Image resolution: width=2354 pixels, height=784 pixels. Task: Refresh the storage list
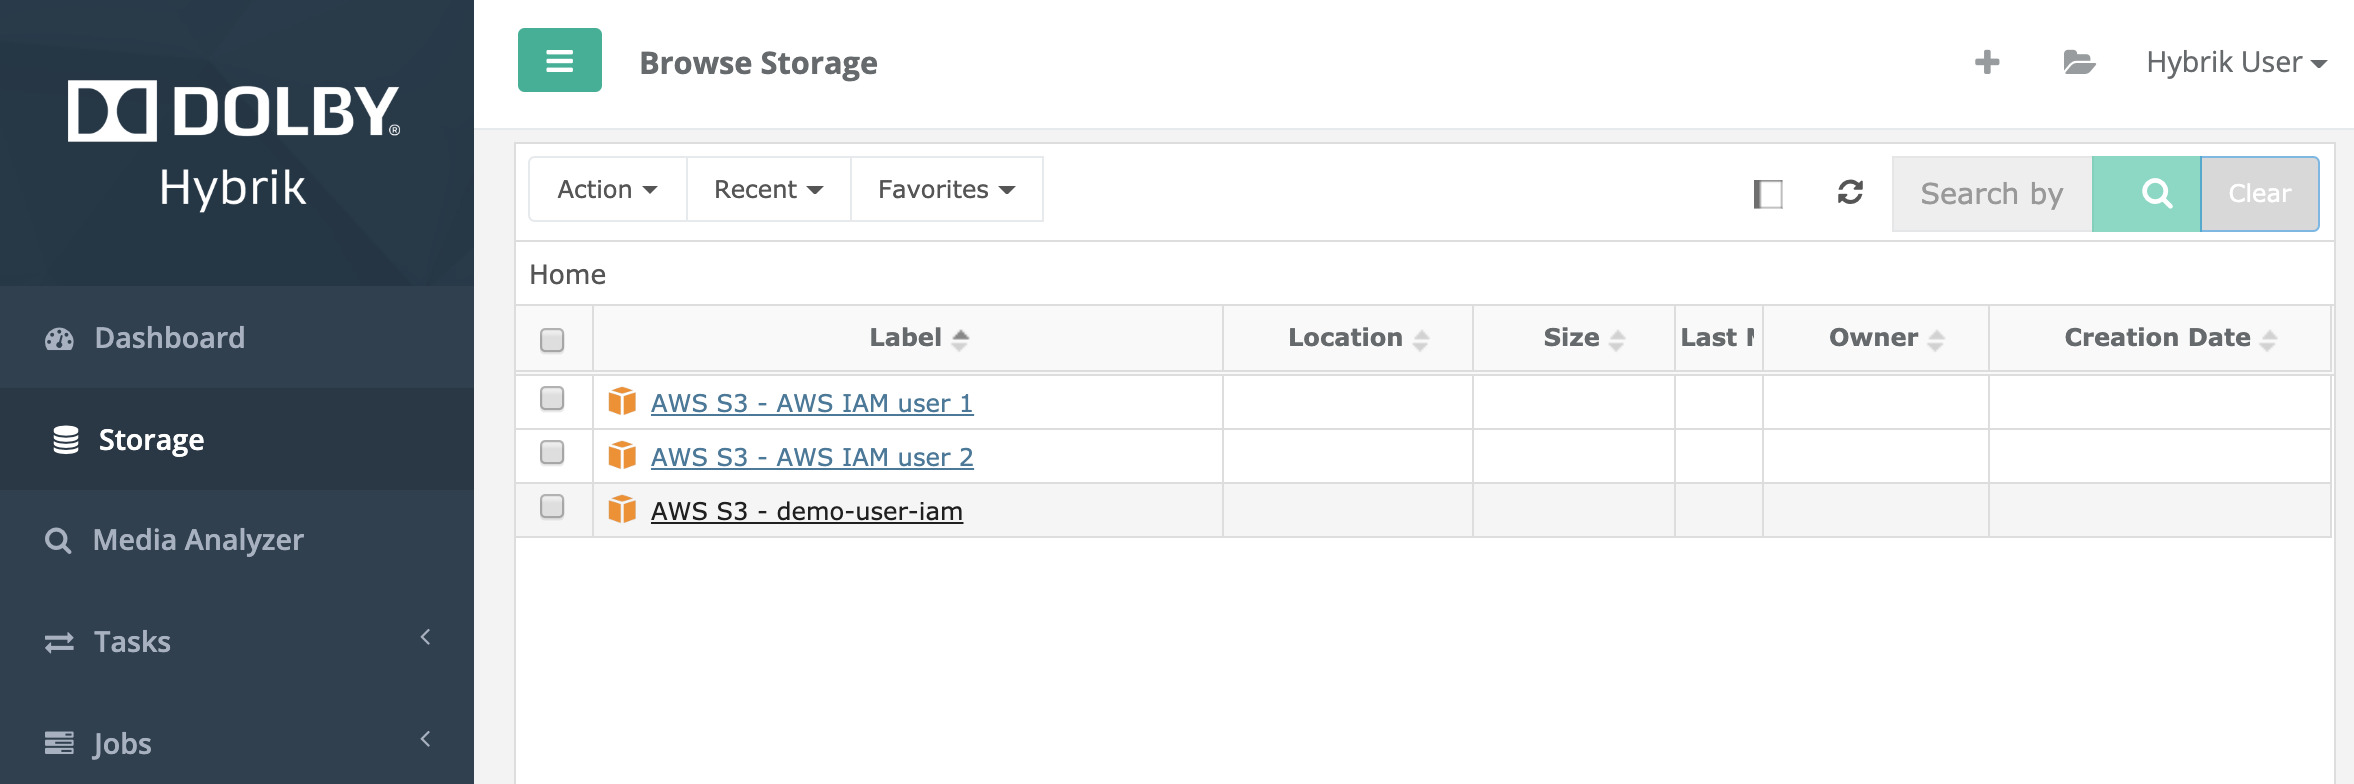pyautogui.click(x=1850, y=192)
